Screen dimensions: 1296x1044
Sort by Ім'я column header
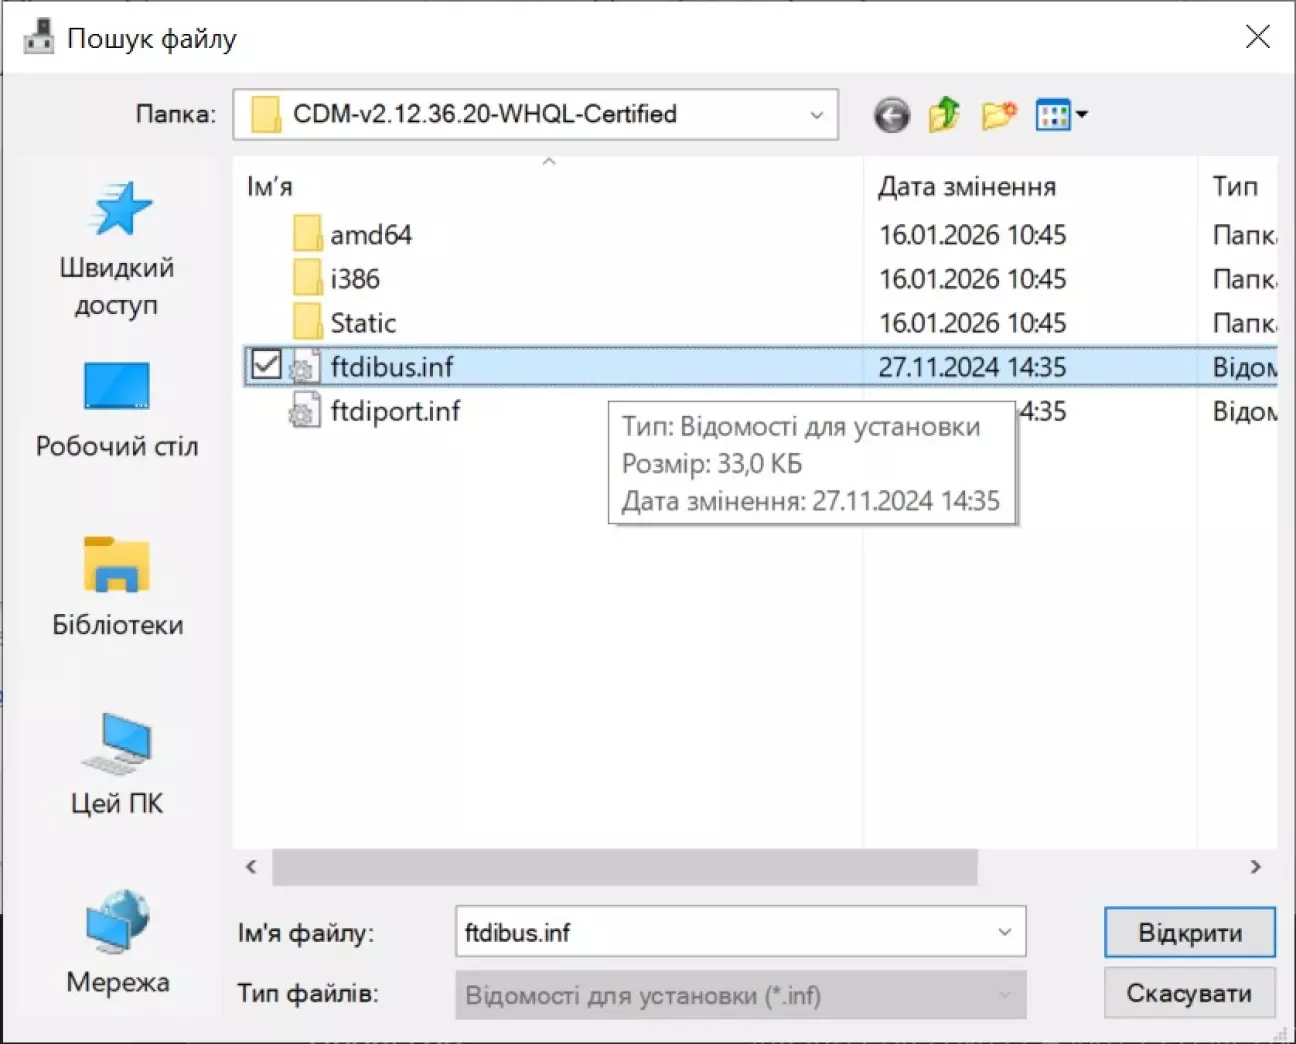click(270, 187)
